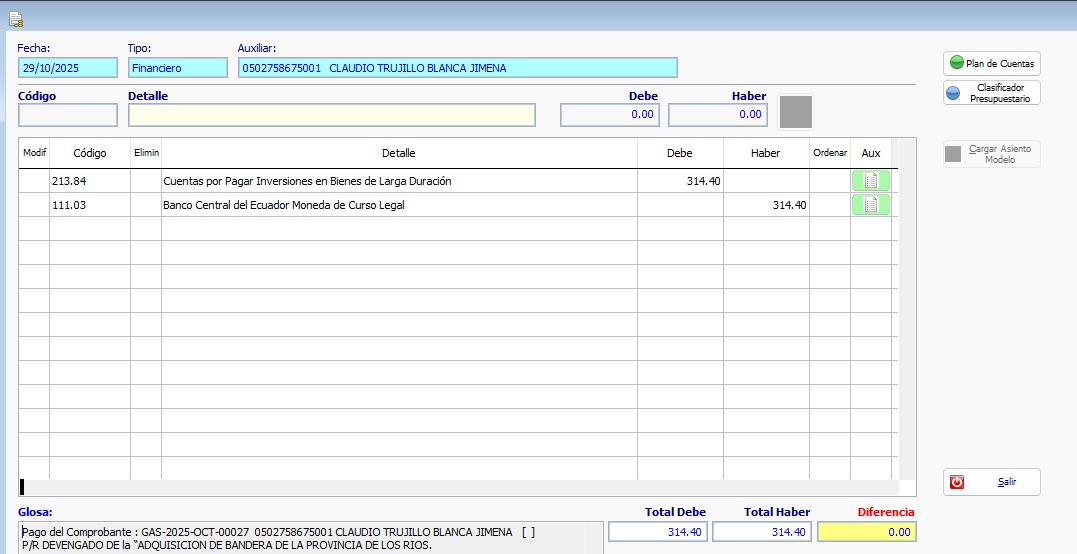This screenshot has width=1077, height=554.
Task: Exit using the Salir button
Action: [991, 482]
